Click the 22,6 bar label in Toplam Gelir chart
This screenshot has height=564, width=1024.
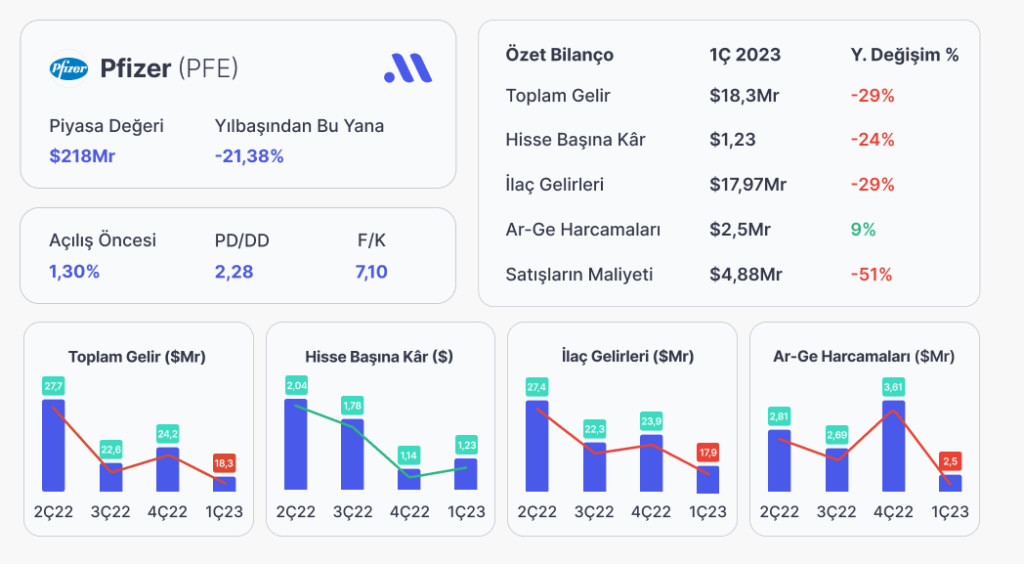(110, 450)
